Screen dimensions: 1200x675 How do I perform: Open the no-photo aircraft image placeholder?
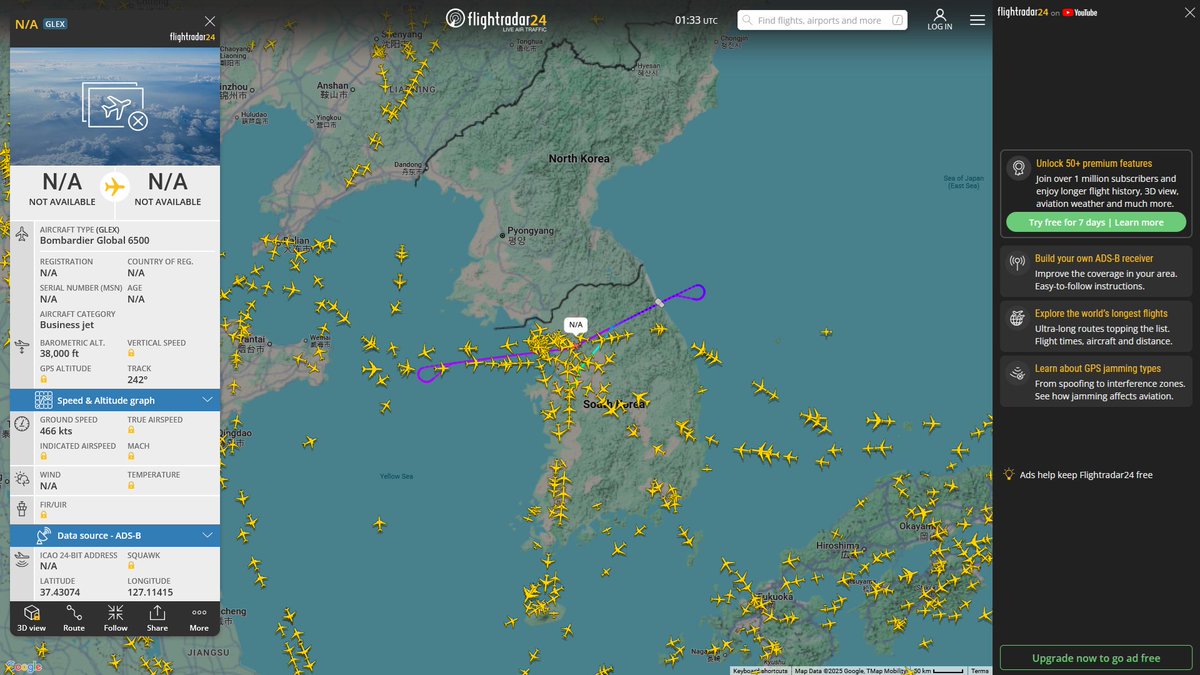[115, 106]
